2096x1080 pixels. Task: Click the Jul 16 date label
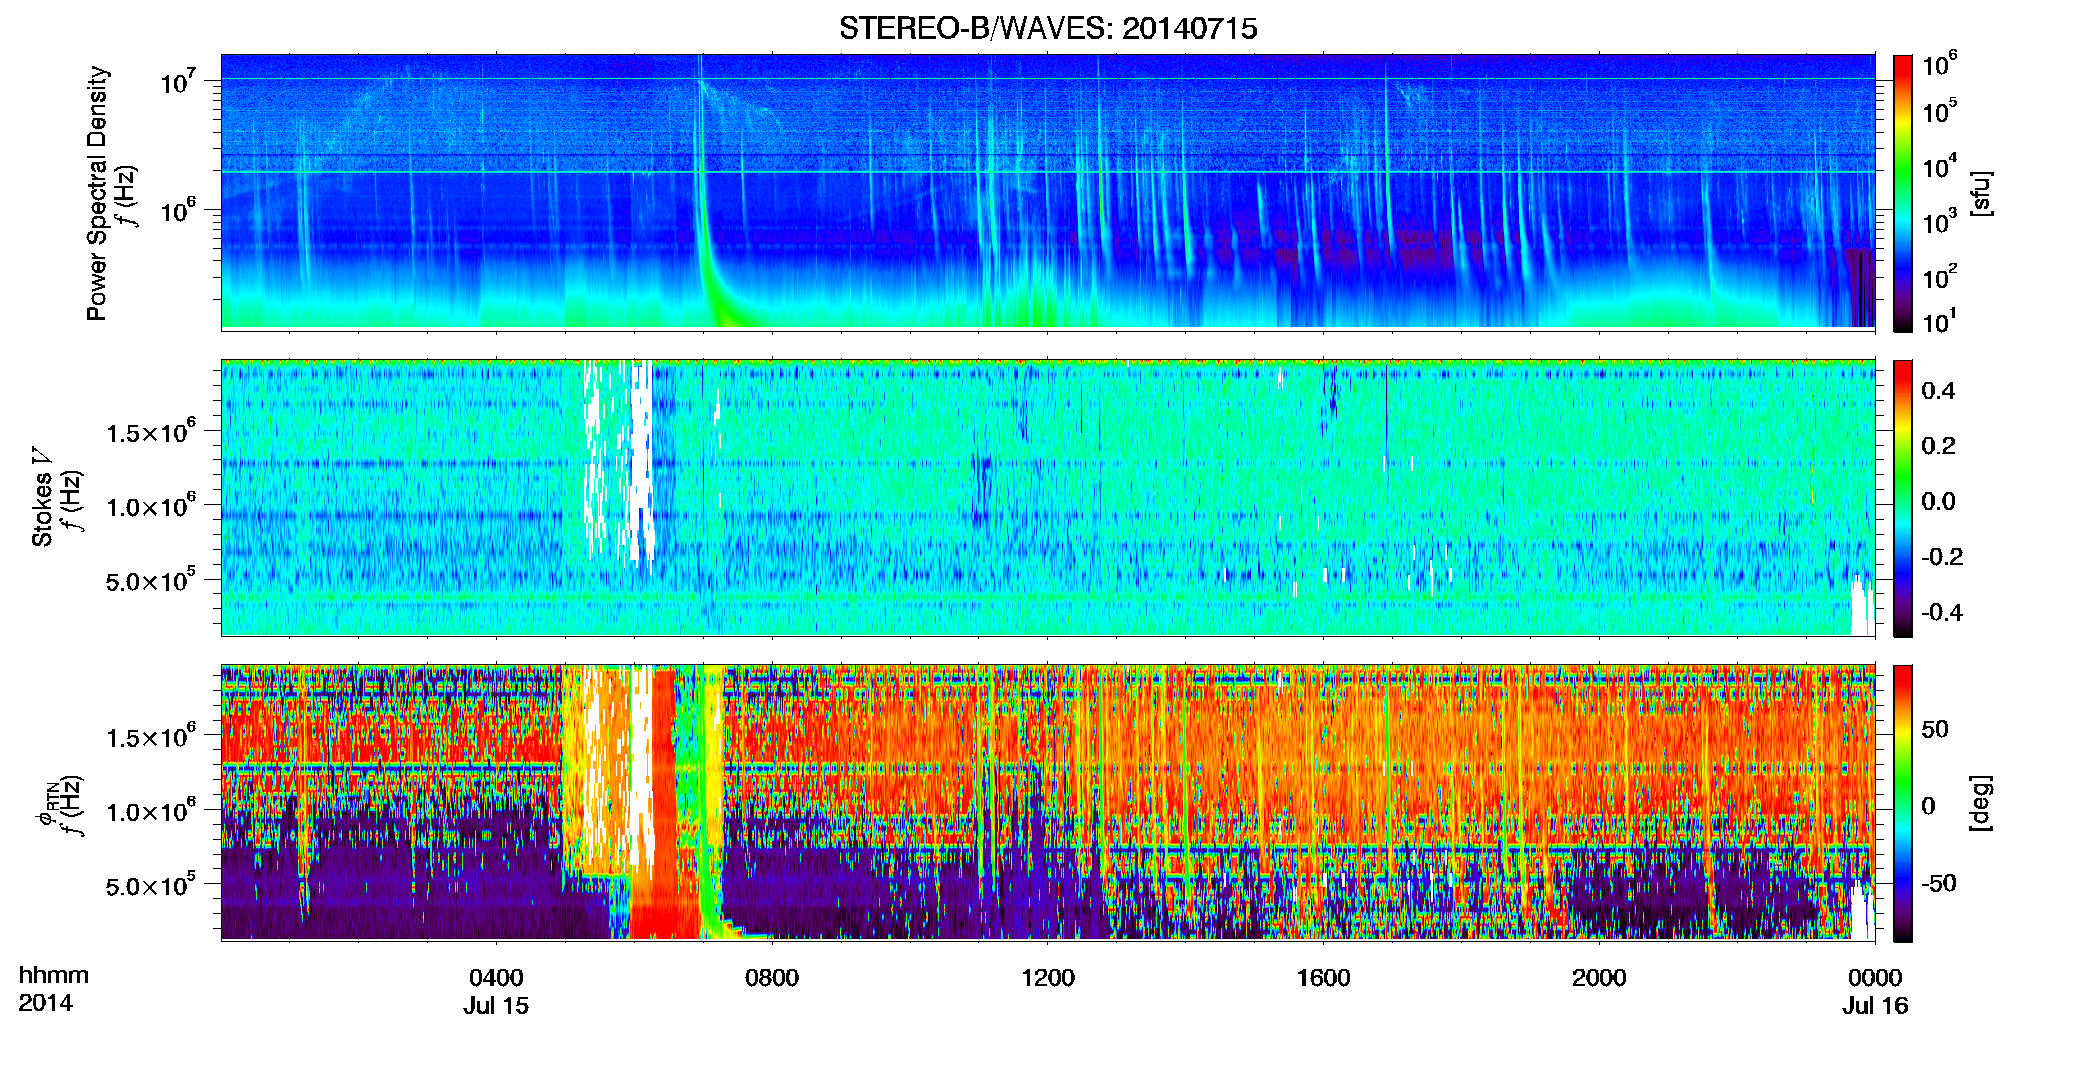click(x=1875, y=1006)
